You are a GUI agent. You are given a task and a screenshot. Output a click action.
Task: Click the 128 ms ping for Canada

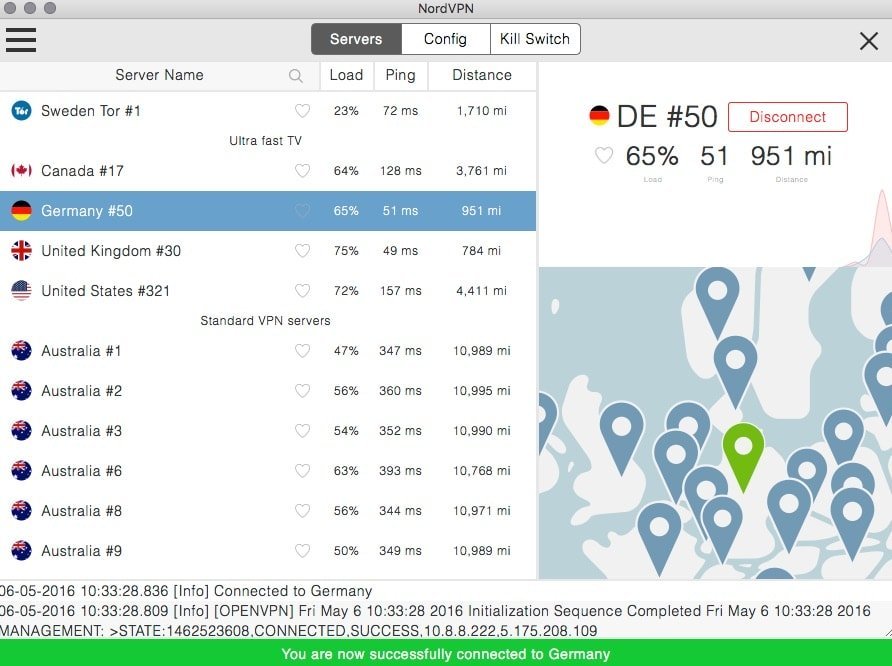[400, 171]
